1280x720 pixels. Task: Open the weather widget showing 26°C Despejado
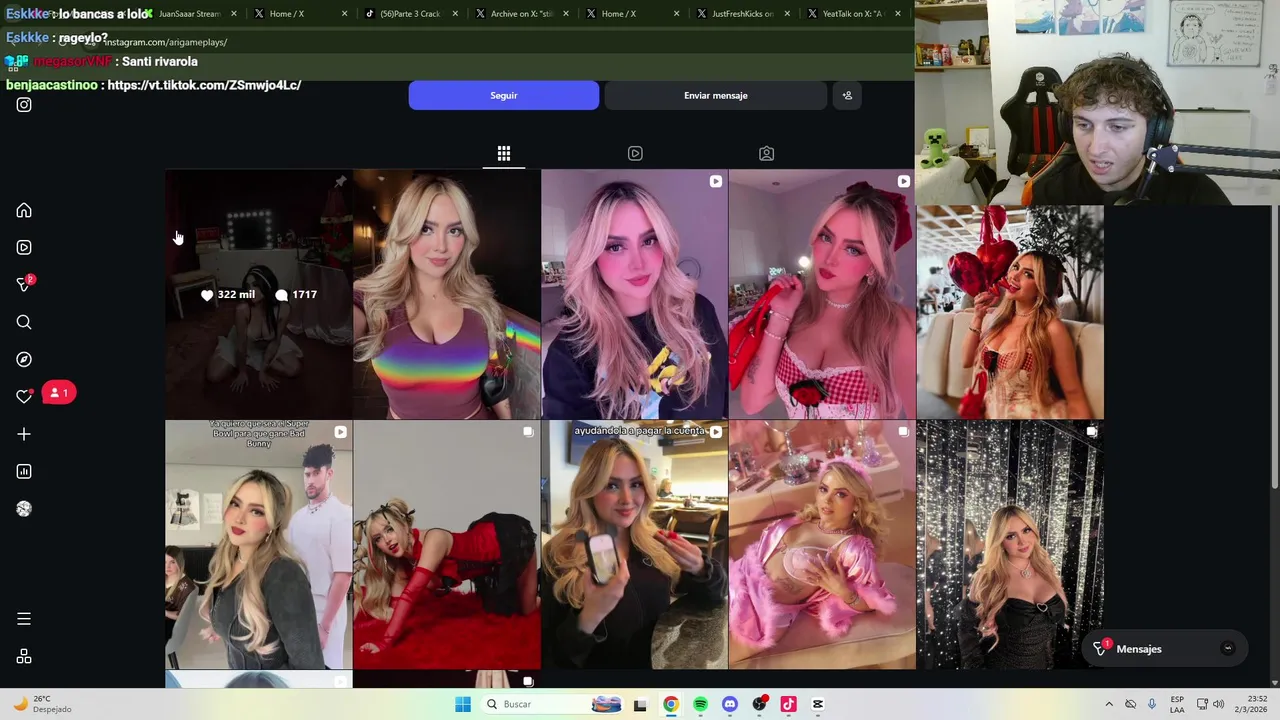pyautogui.click(x=43, y=704)
